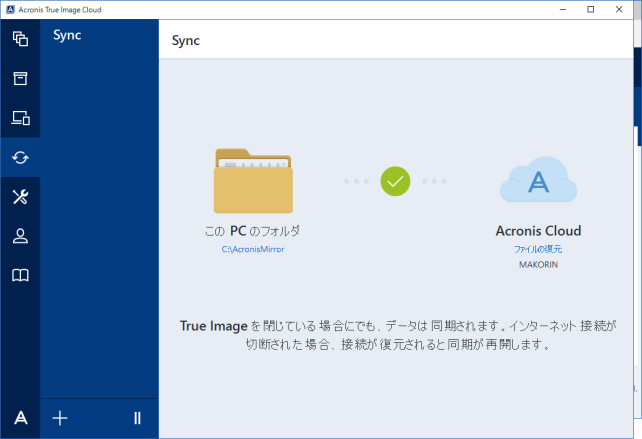Image resolution: width=642 pixels, height=439 pixels.
Task: Click the Sync heading in the main pane
Action: 185,41
